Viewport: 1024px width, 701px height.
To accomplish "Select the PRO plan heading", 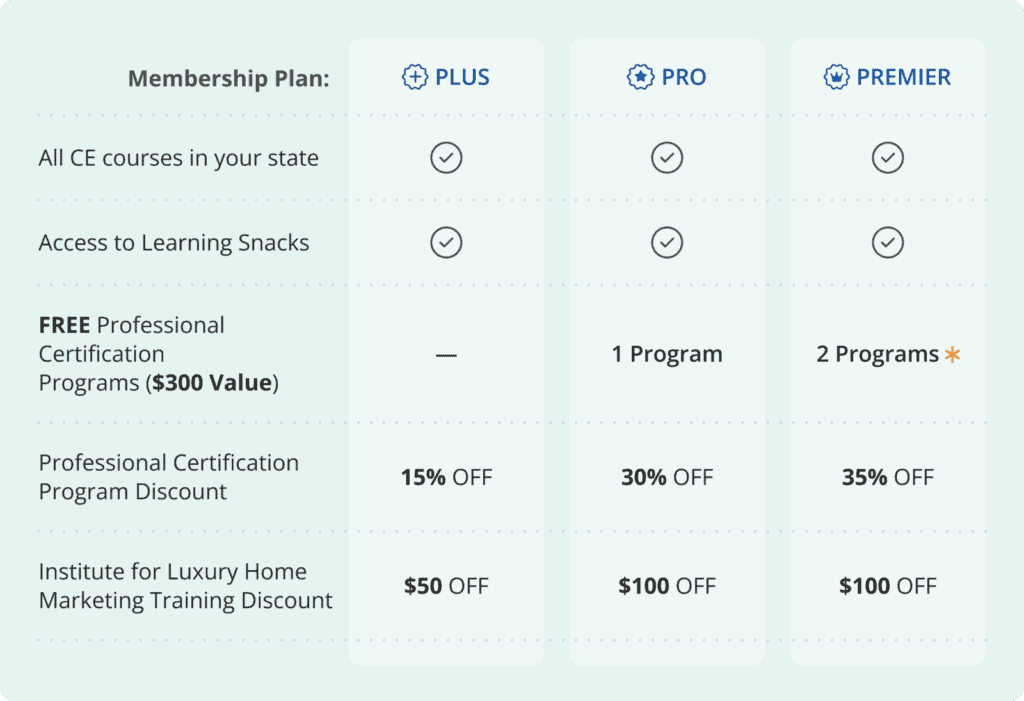I will point(684,77).
